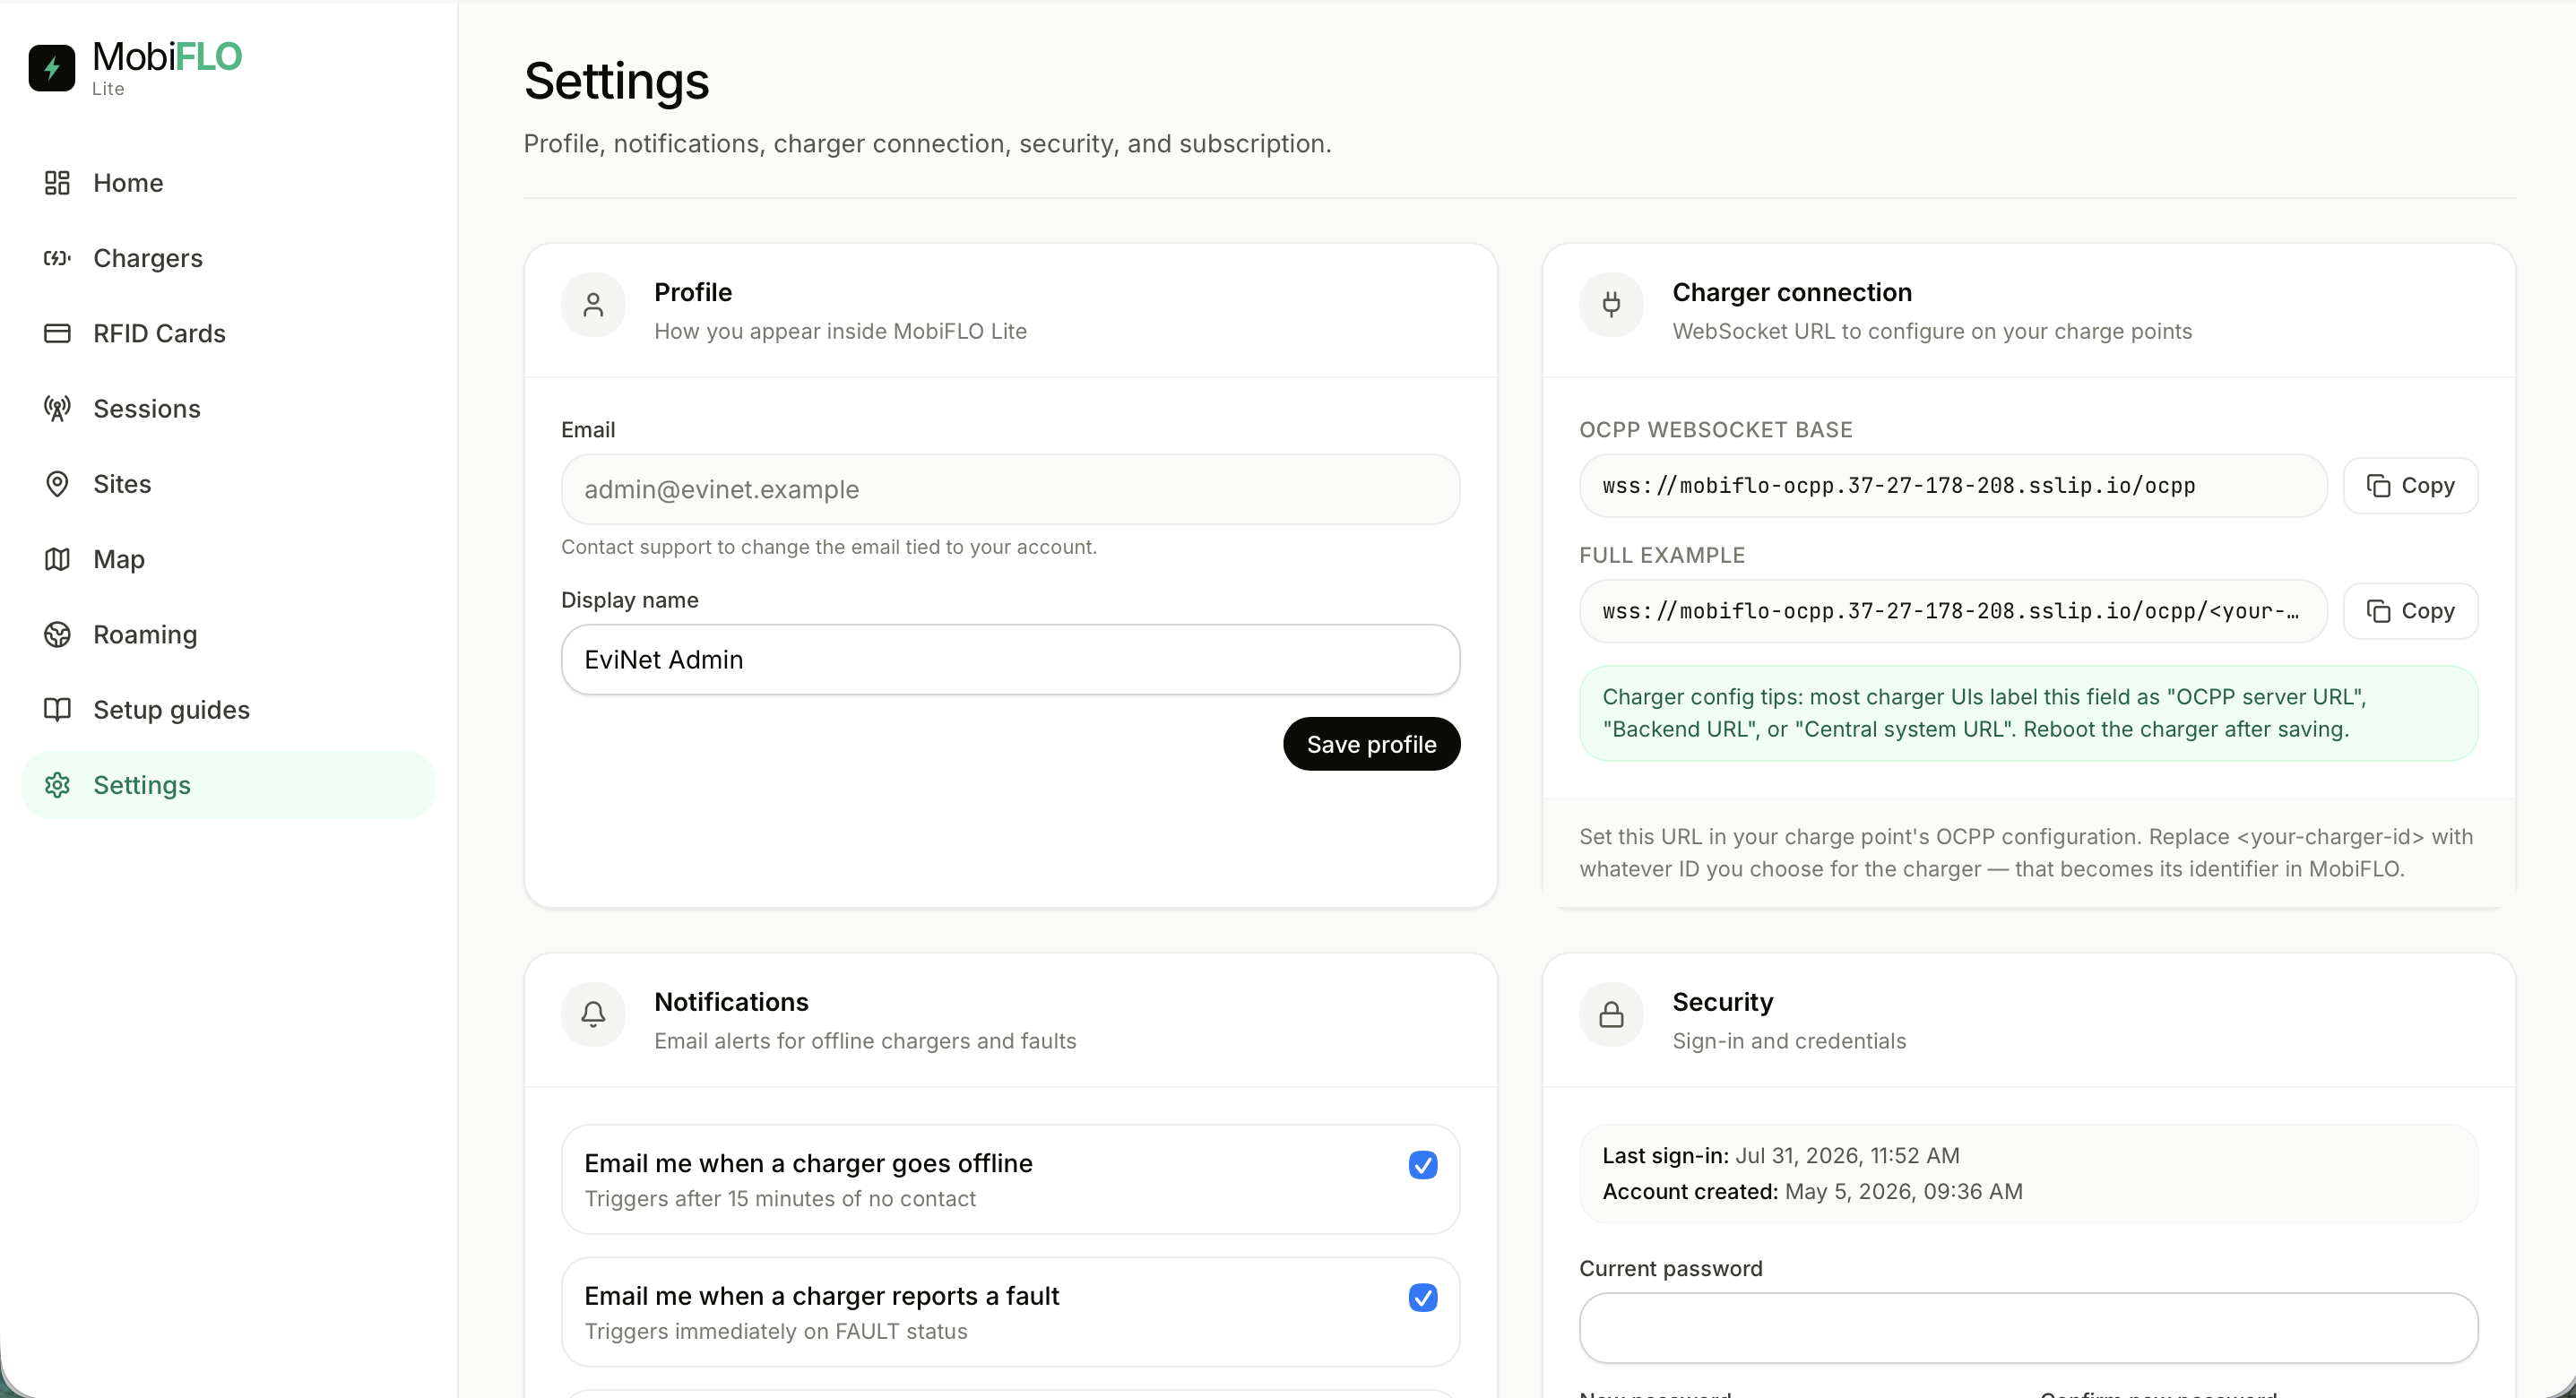Copy the full example WebSocket URL
Viewport: 2576px width, 1398px height.
coord(2410,611)
